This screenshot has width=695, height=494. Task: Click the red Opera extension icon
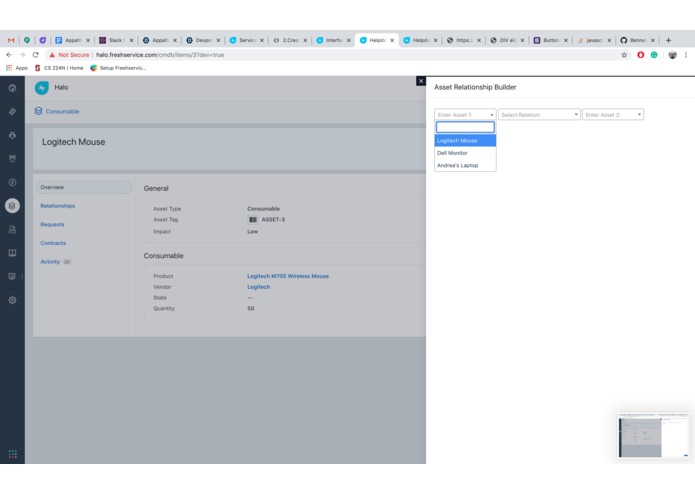coord(640,55)
